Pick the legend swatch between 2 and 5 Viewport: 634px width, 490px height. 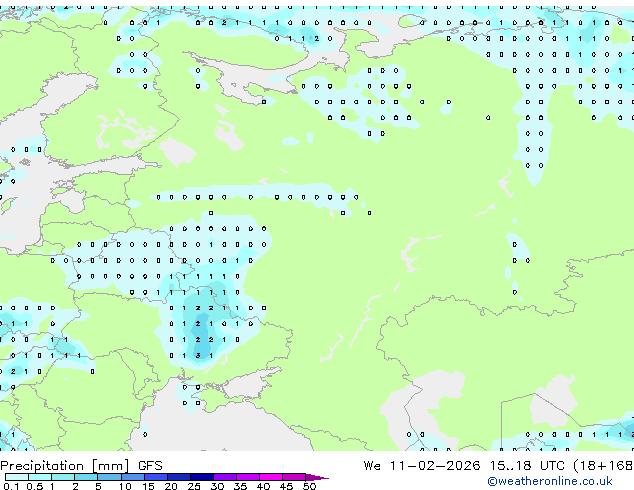click(86, 477)
